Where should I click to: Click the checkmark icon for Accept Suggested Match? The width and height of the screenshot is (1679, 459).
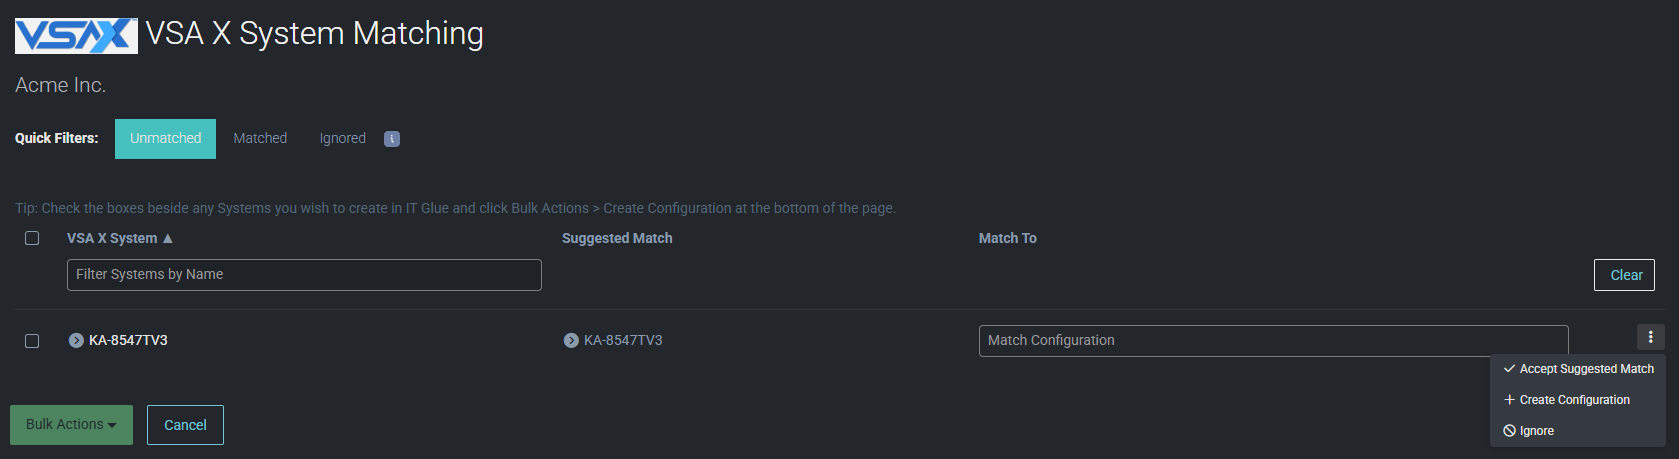coord(1509,369)
